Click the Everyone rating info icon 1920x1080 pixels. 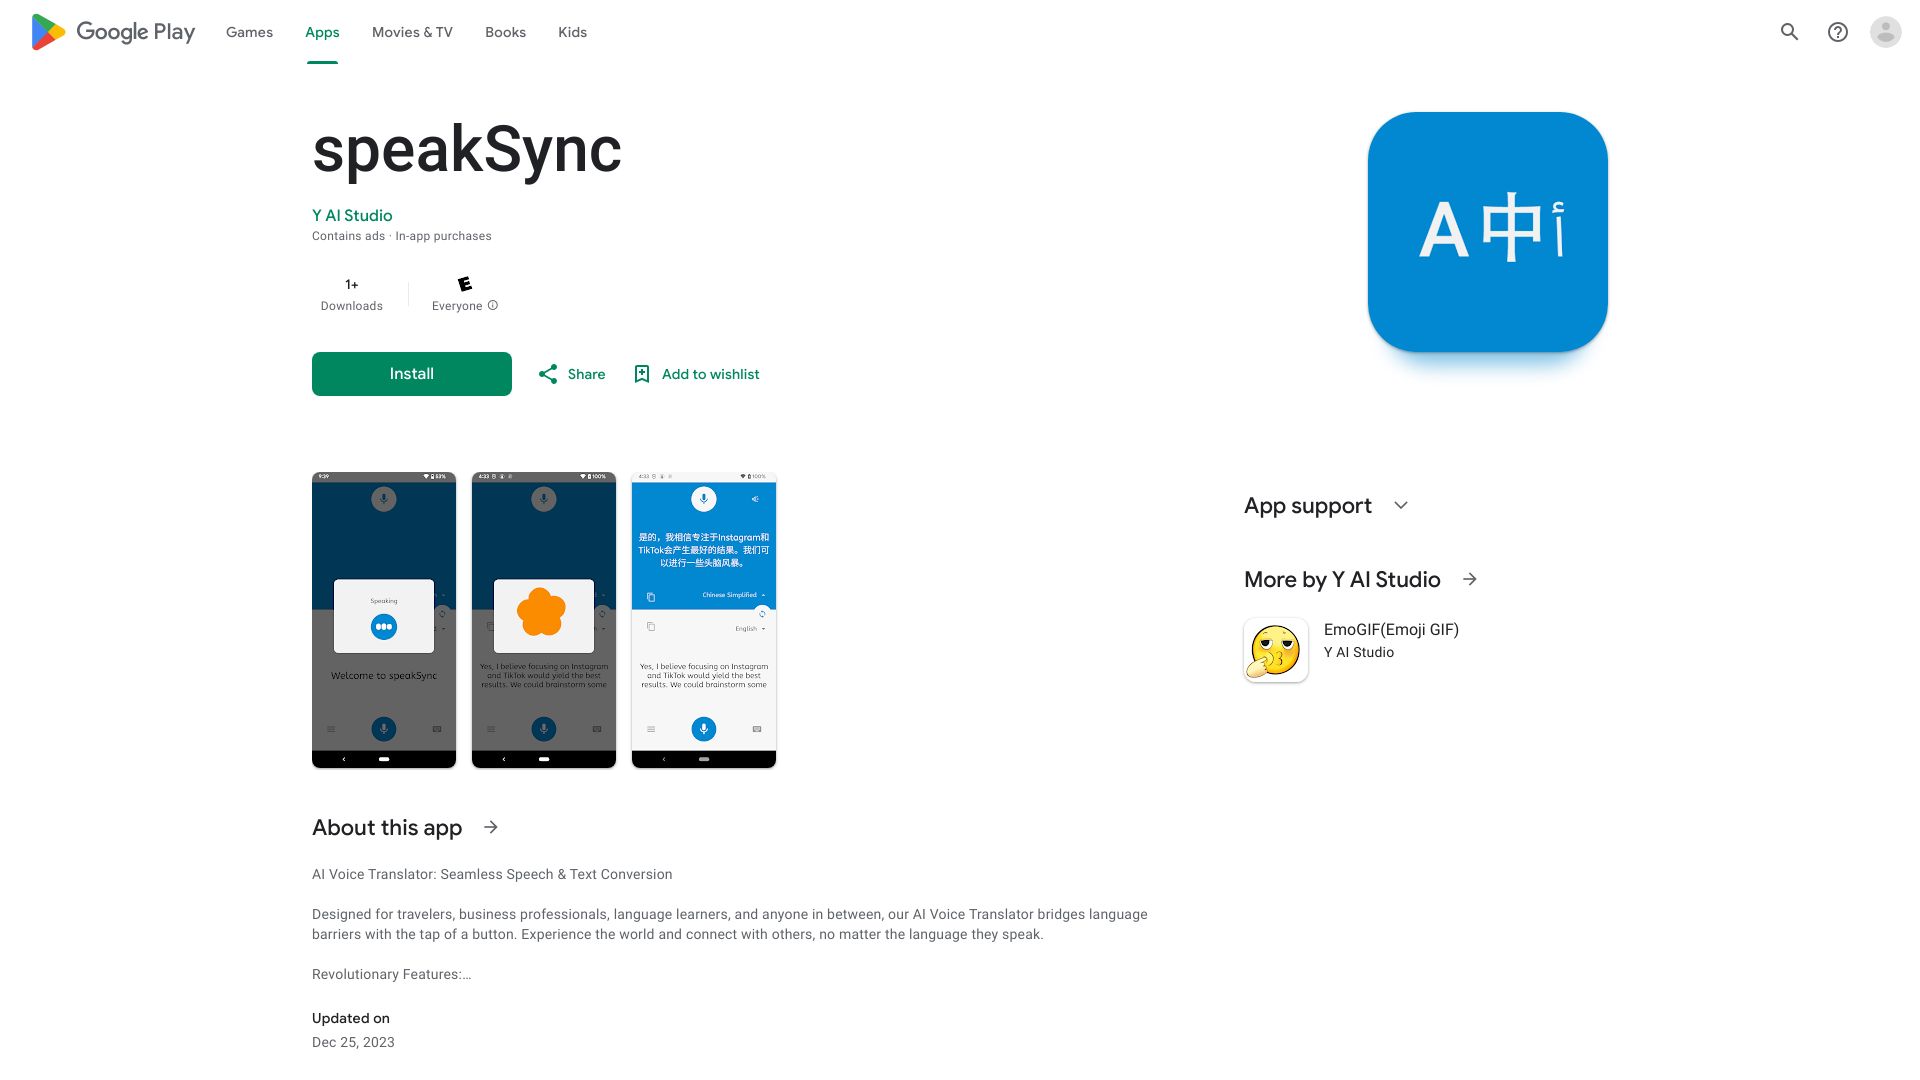pos(495,306)
